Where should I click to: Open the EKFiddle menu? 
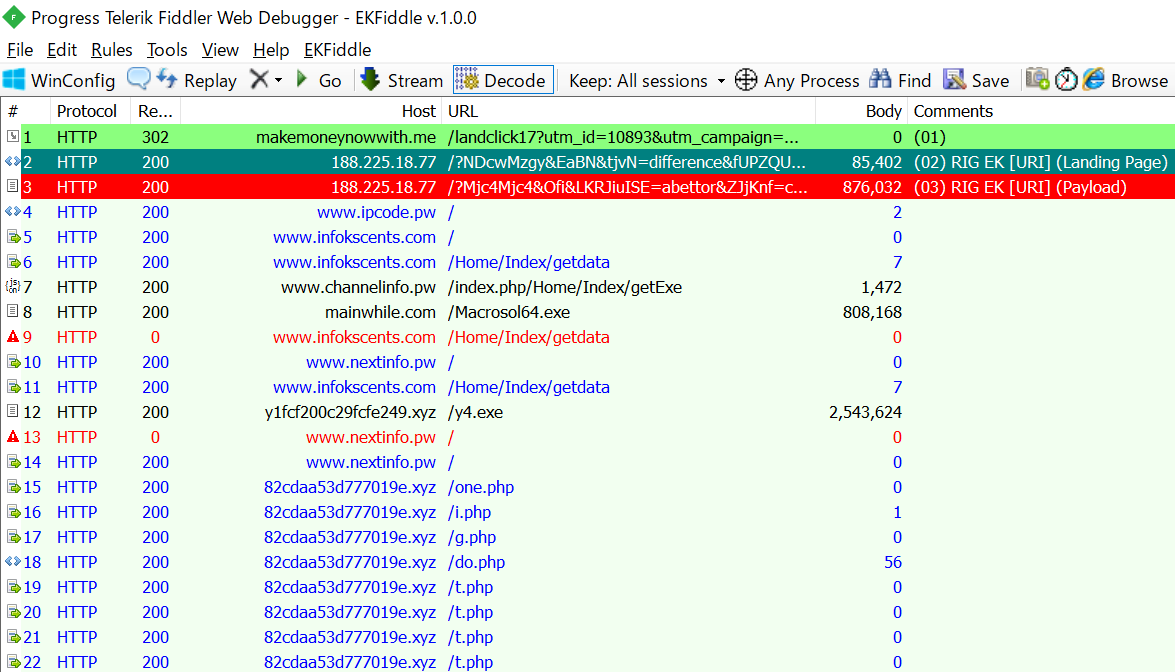(x=337, y=49)
